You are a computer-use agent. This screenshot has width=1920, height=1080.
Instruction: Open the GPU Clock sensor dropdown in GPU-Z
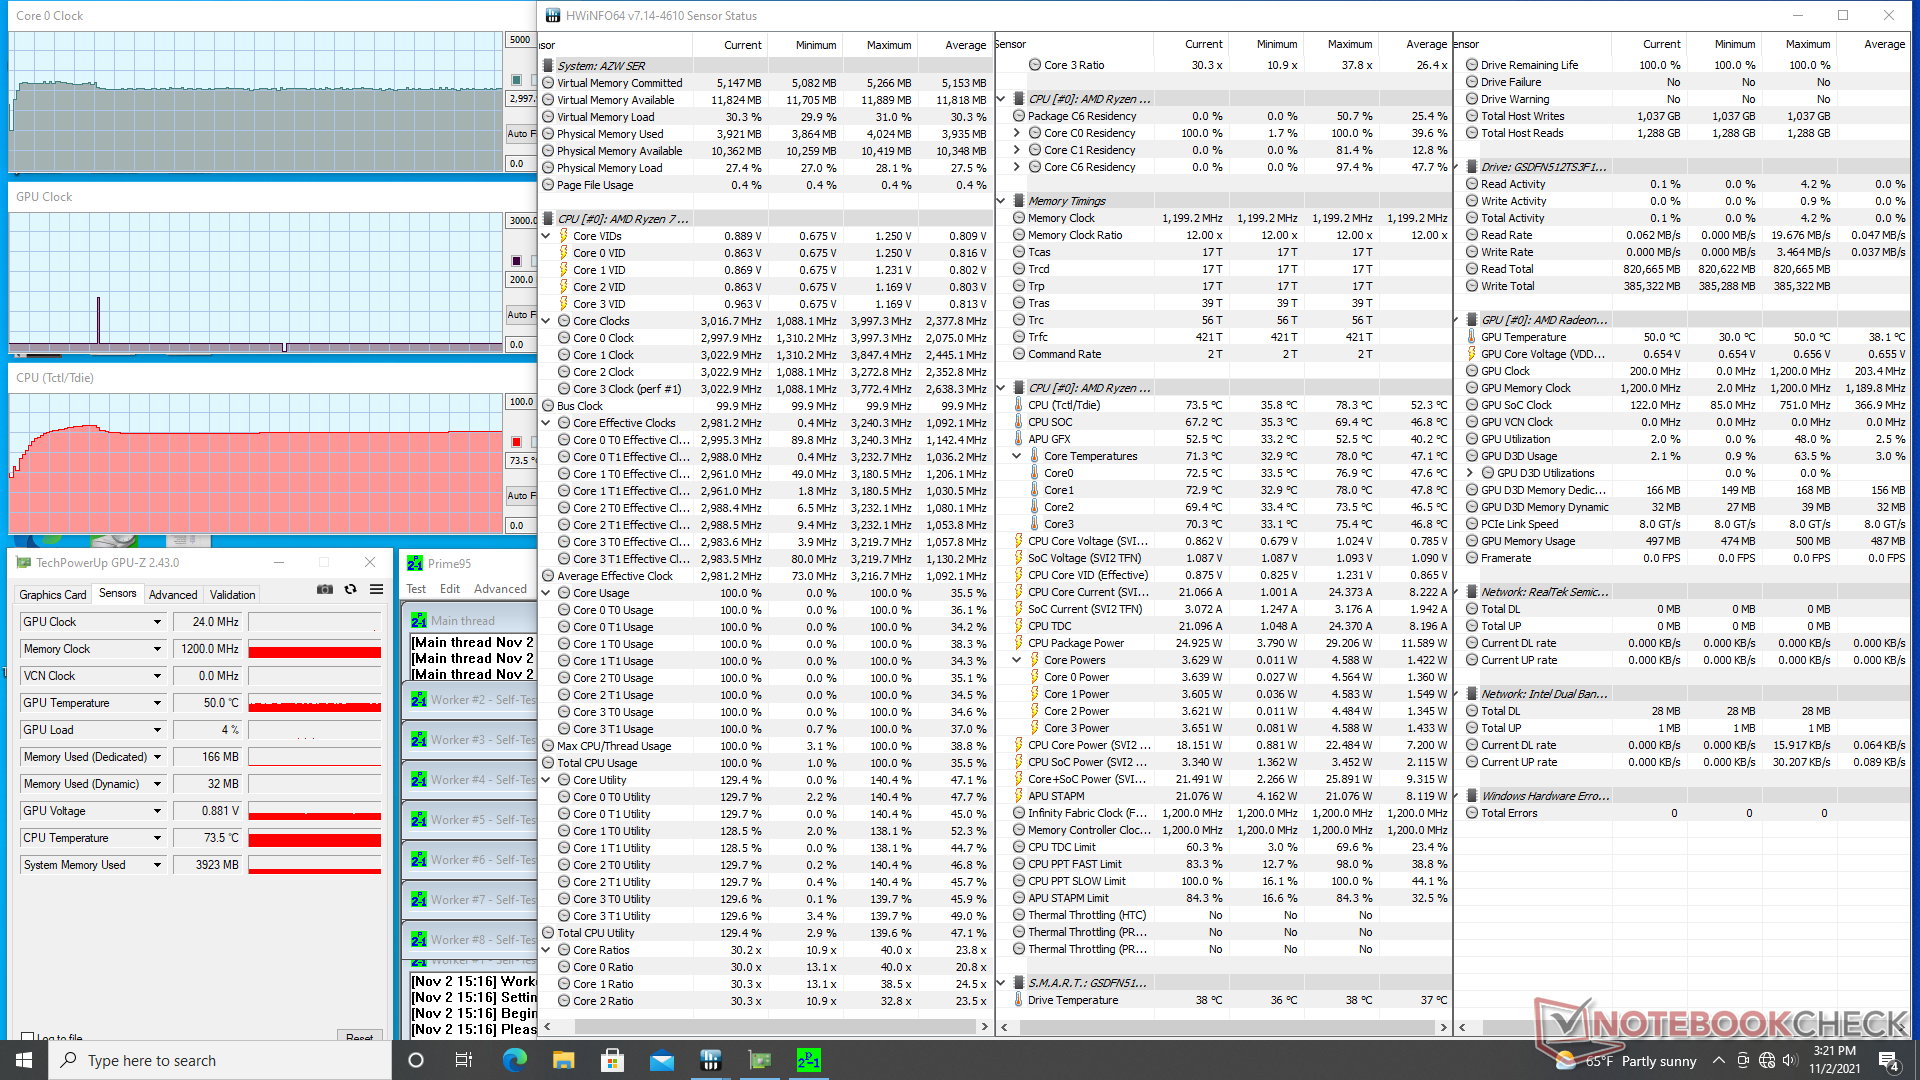click(x=157, y=622)
